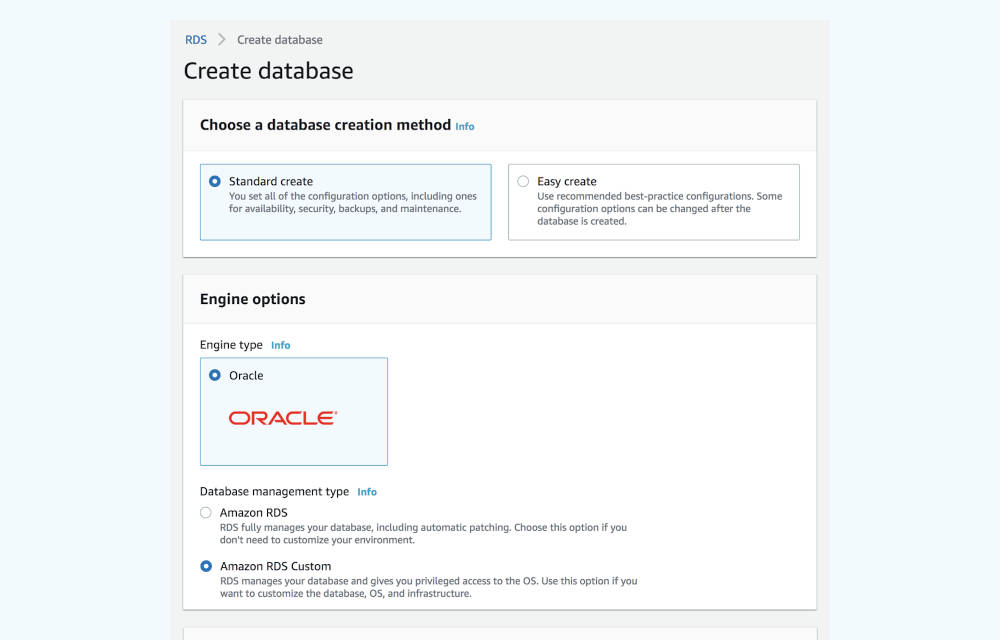The width and height of the screenshot is (1000, 640).
Task: Click the Database management type label
Action: tap(274, 492)
